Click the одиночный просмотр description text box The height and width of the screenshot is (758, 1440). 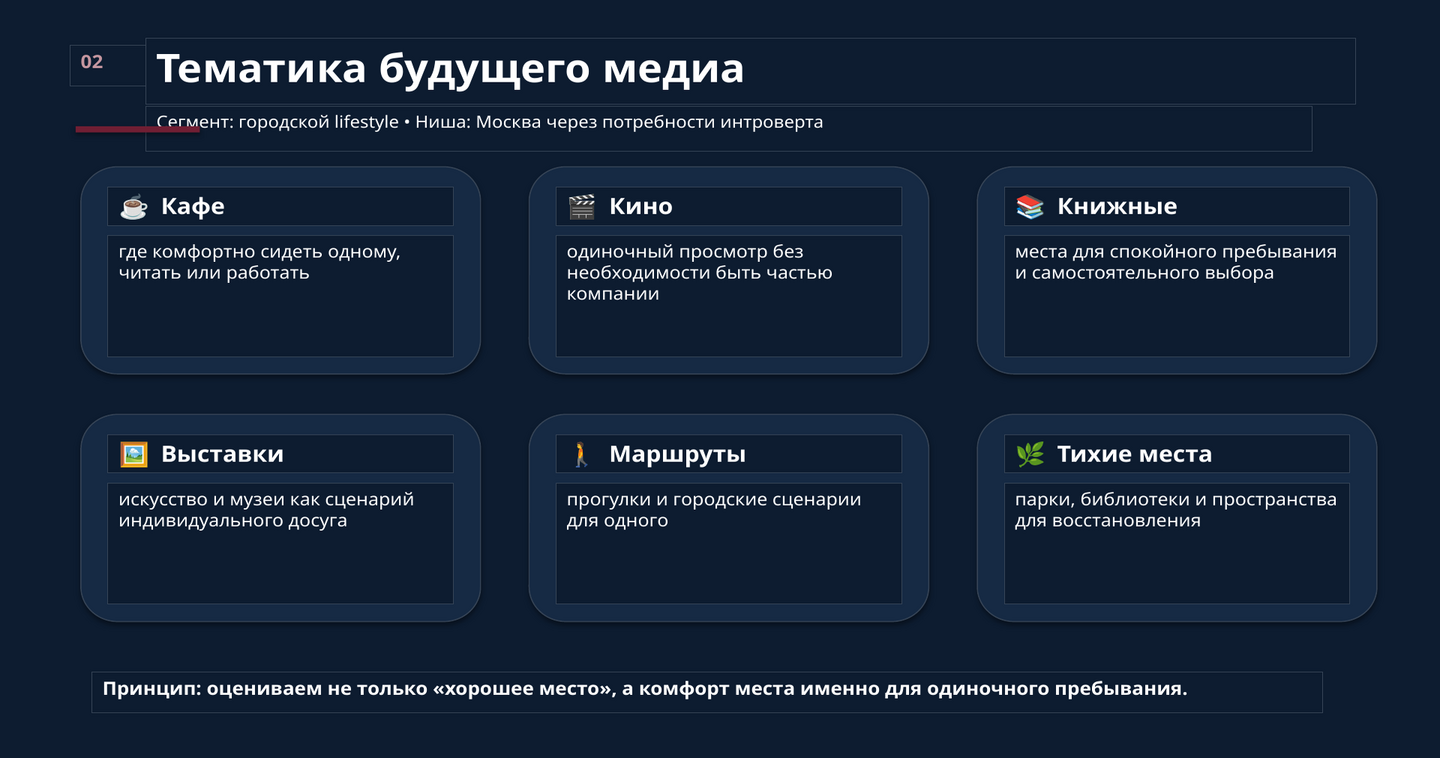(x=728, y=296)
